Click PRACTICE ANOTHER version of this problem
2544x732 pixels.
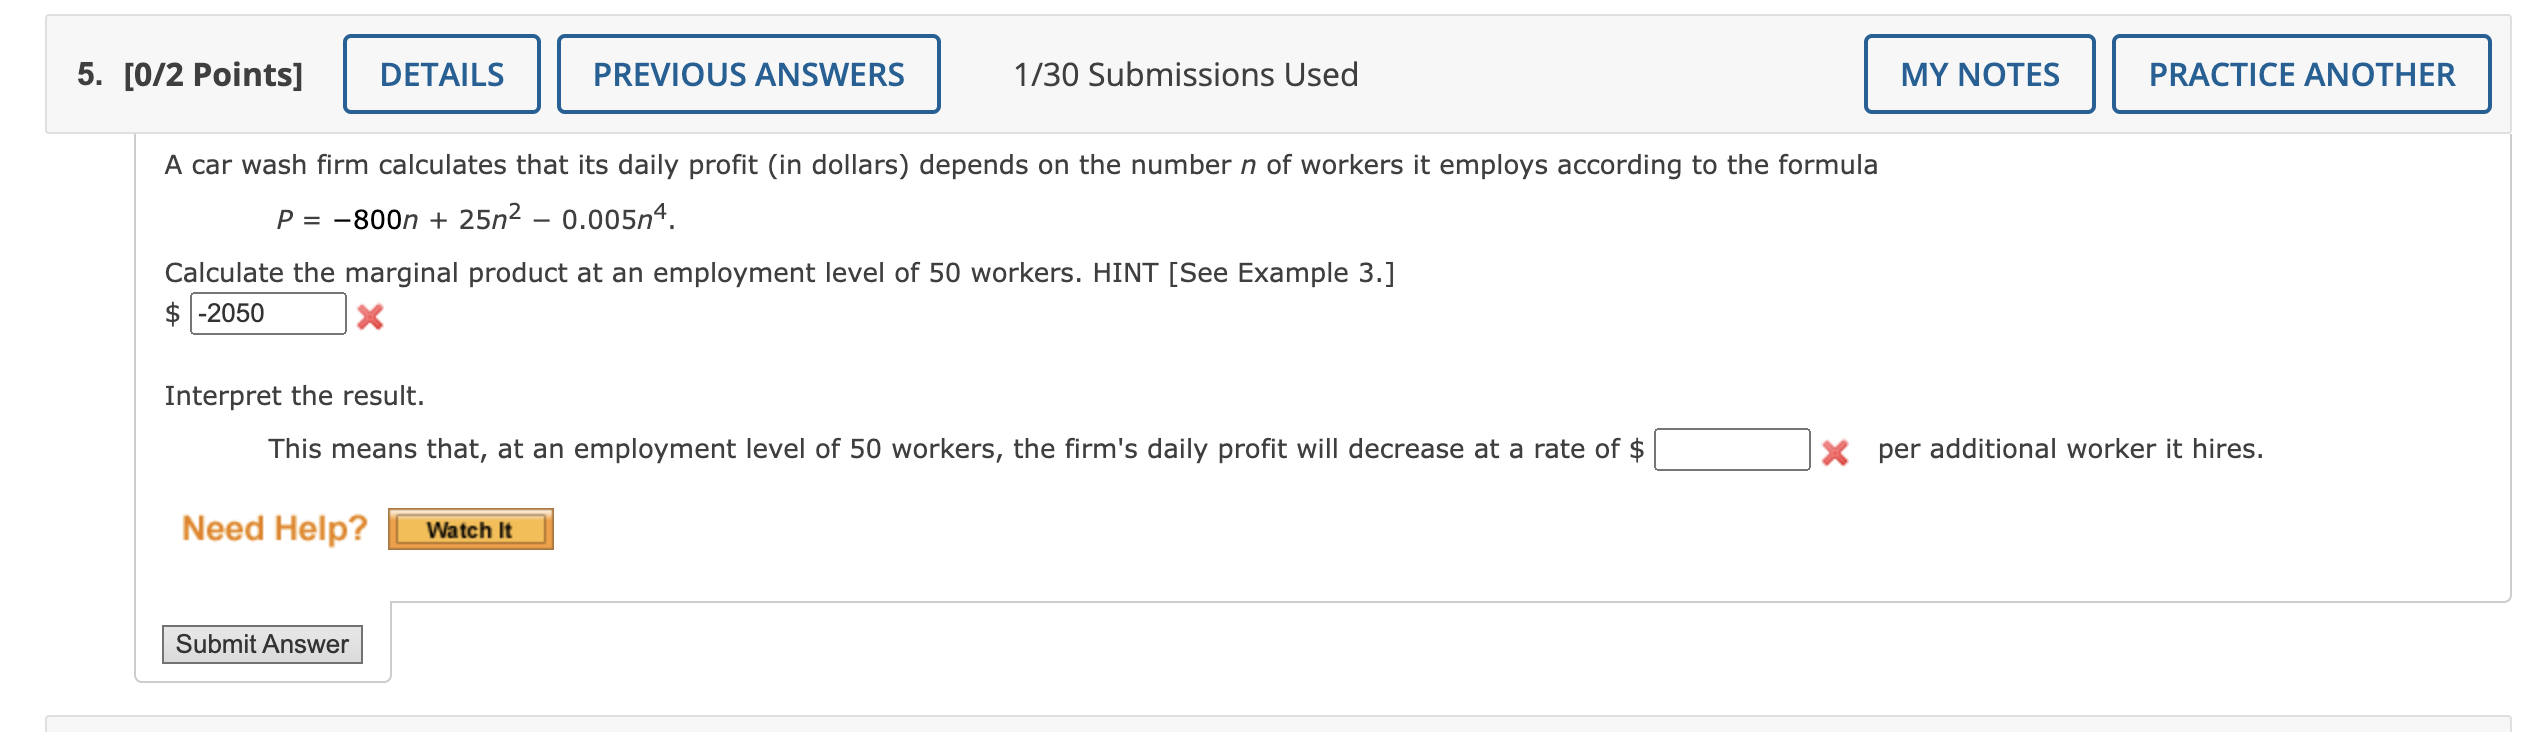pos(2301,73)
